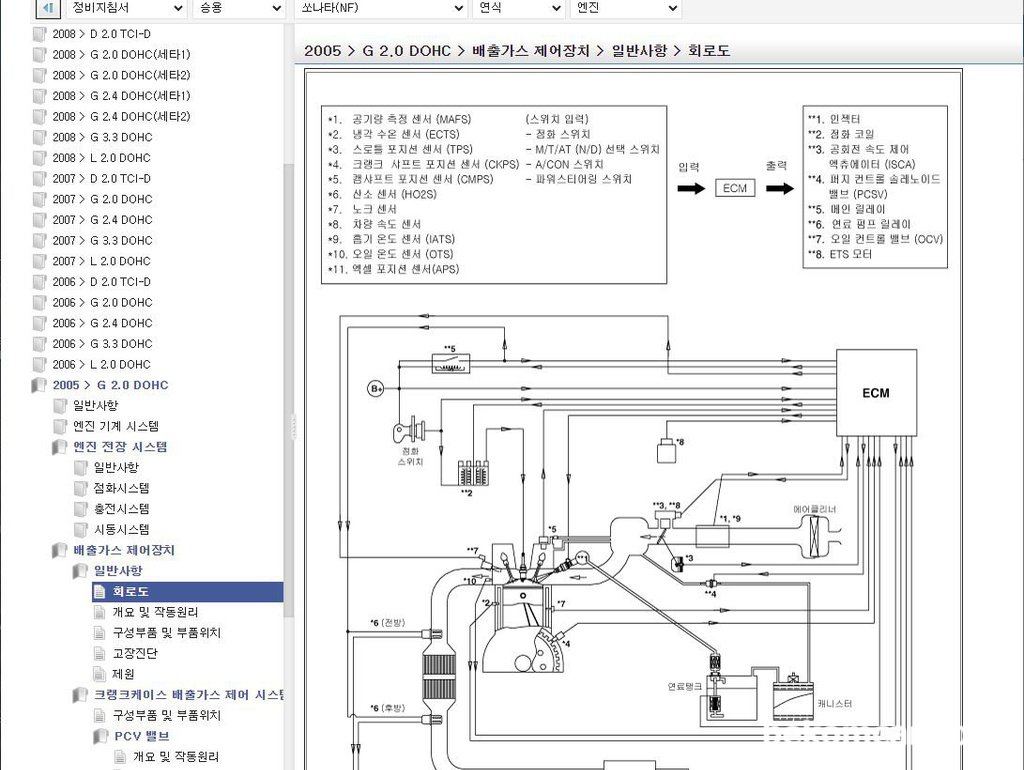Click book icon beside 2007 > G 3.3 DOHC
1024x770 pixels.
tap(40, 240)
